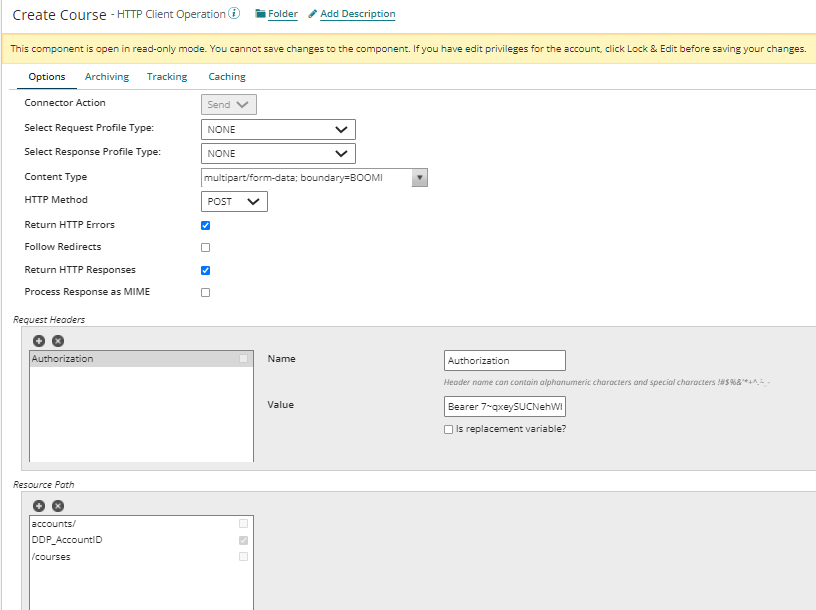Remove the selected Resource Path segment
816x610 pixels.
click(x=56, y=506)
